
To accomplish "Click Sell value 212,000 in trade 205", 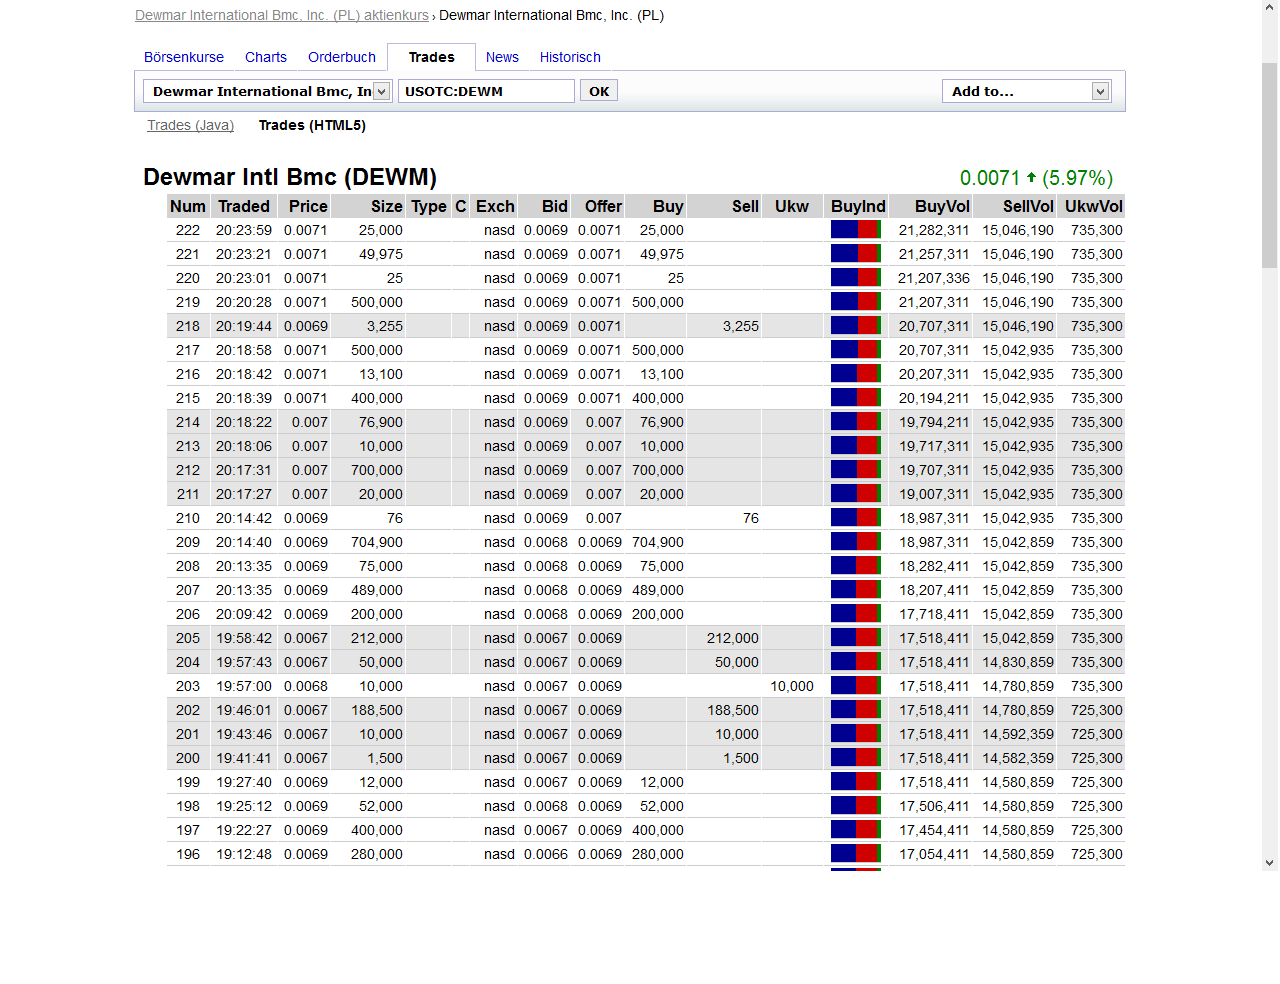I will click(733, 638).
